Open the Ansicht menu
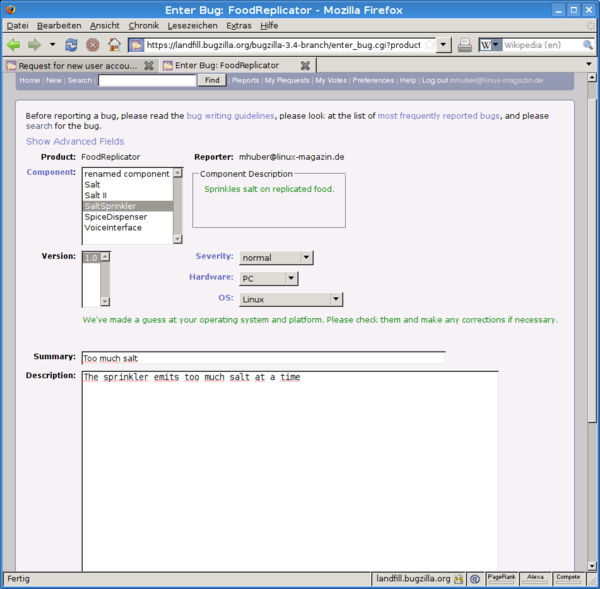 [104, 26]
